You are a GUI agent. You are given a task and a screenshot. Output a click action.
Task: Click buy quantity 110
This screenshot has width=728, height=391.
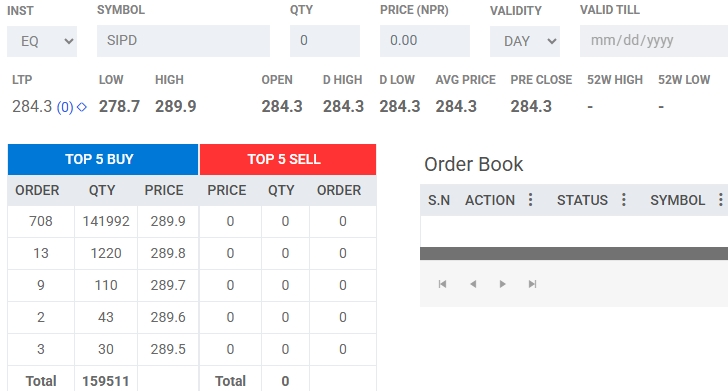coord(106,285)
